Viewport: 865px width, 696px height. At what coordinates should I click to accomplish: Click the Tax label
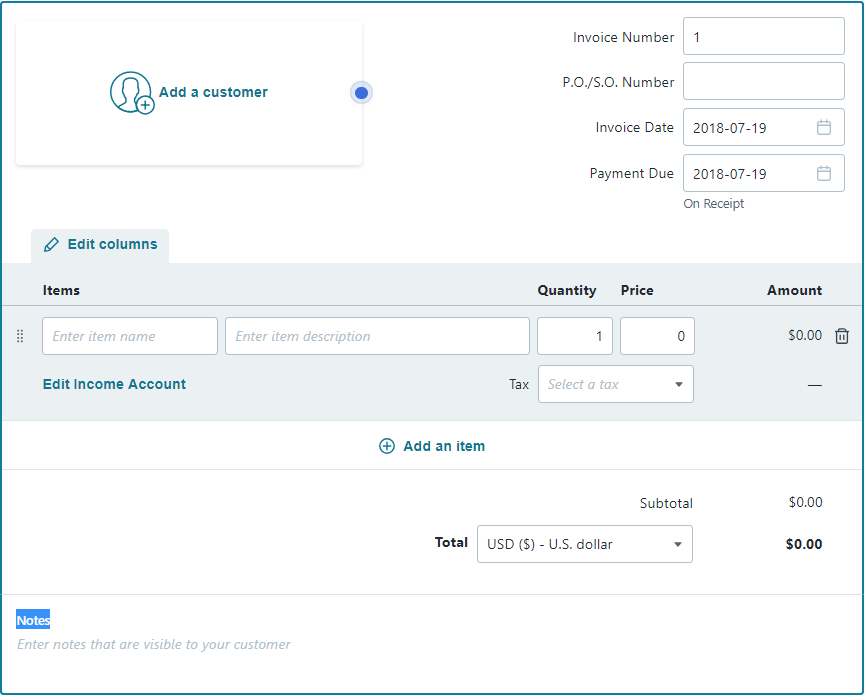pos(519,384)
